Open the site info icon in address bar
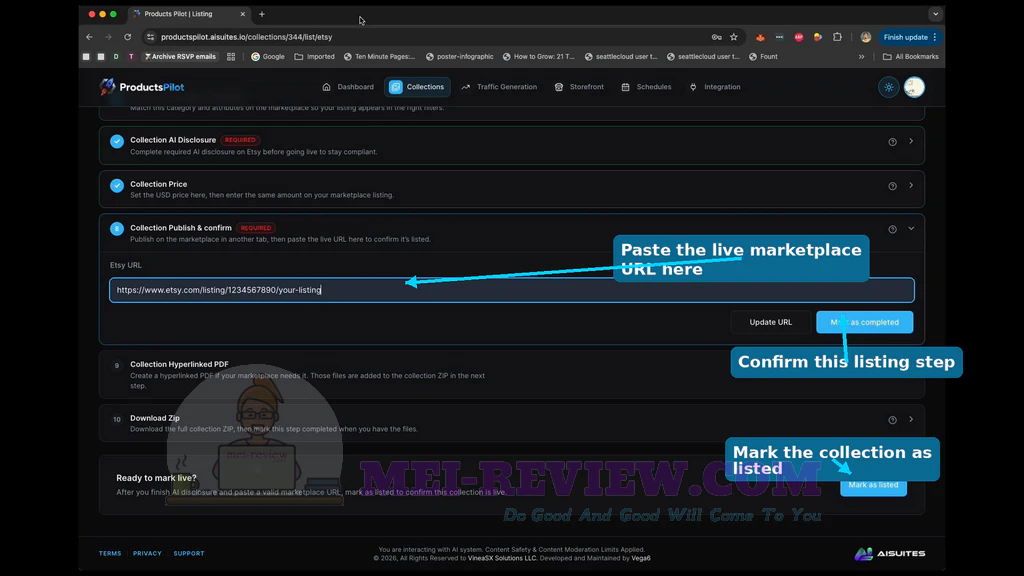The image size is (1024, 576). click(150, 37)
